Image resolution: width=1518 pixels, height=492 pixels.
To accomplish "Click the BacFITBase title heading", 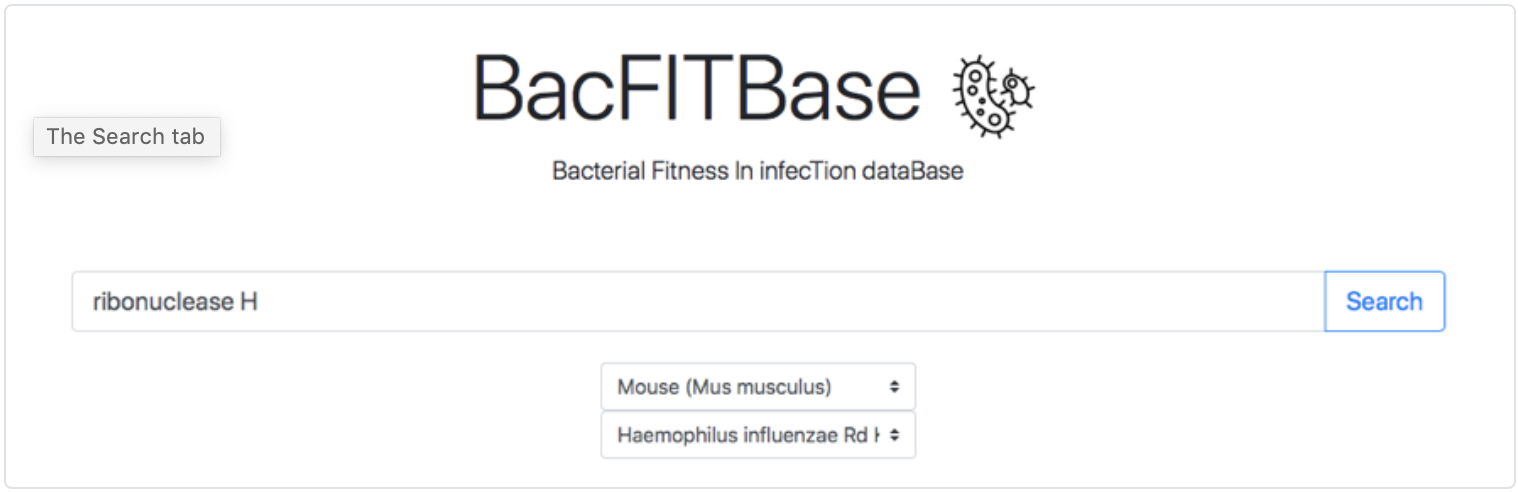I will point(696,88).
